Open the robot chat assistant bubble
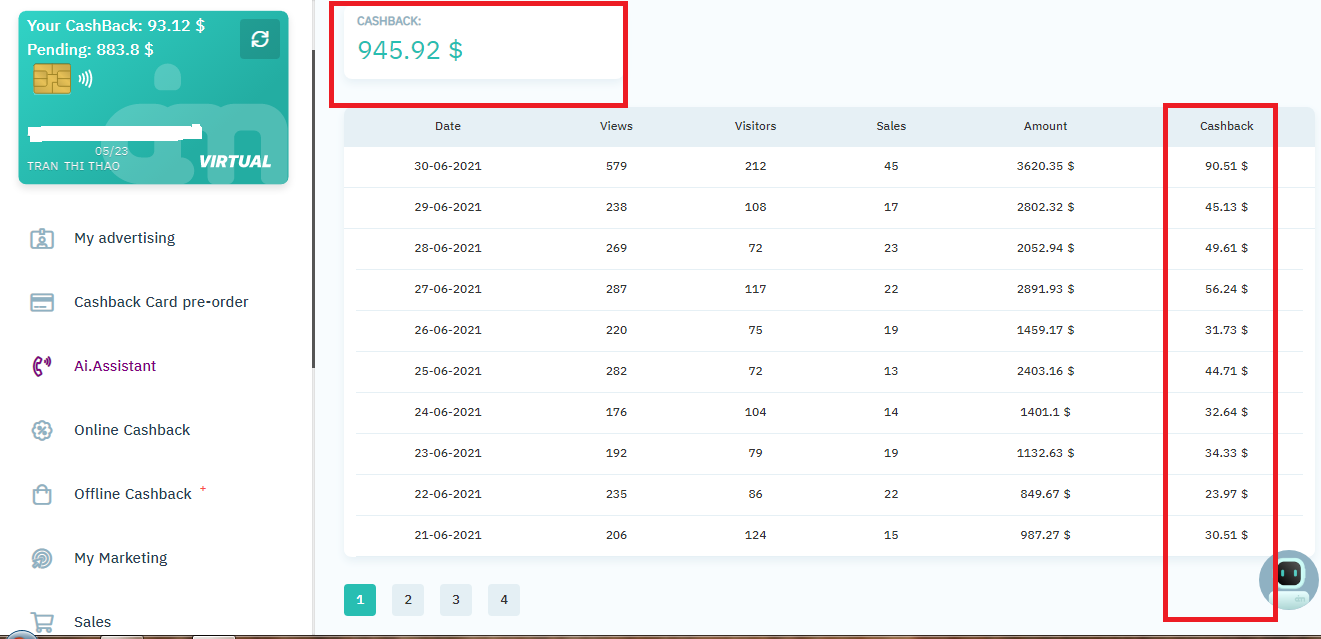1321x639 pixels. point(1289,578)
